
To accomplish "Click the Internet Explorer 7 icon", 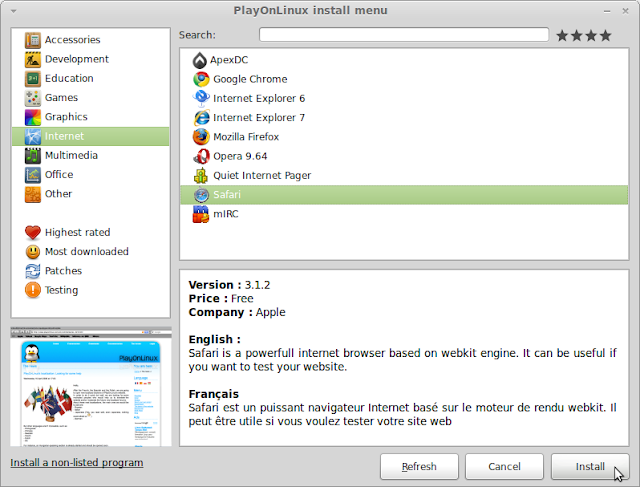I will coord(201,118).
